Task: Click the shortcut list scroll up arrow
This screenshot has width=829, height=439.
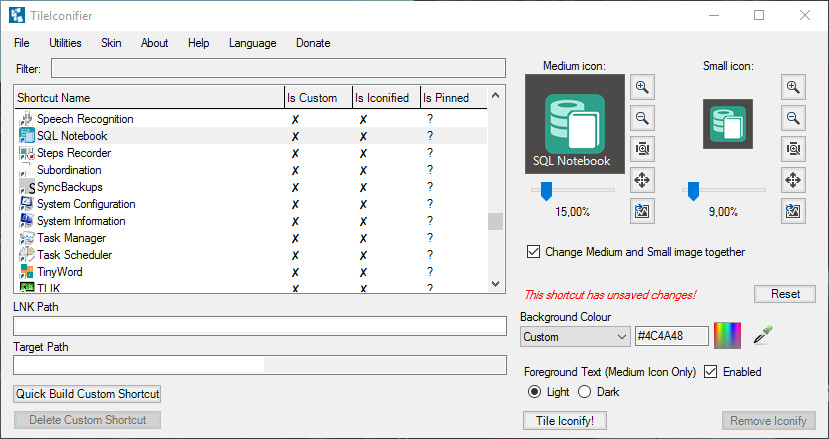Action: click(x=495, y=96)
